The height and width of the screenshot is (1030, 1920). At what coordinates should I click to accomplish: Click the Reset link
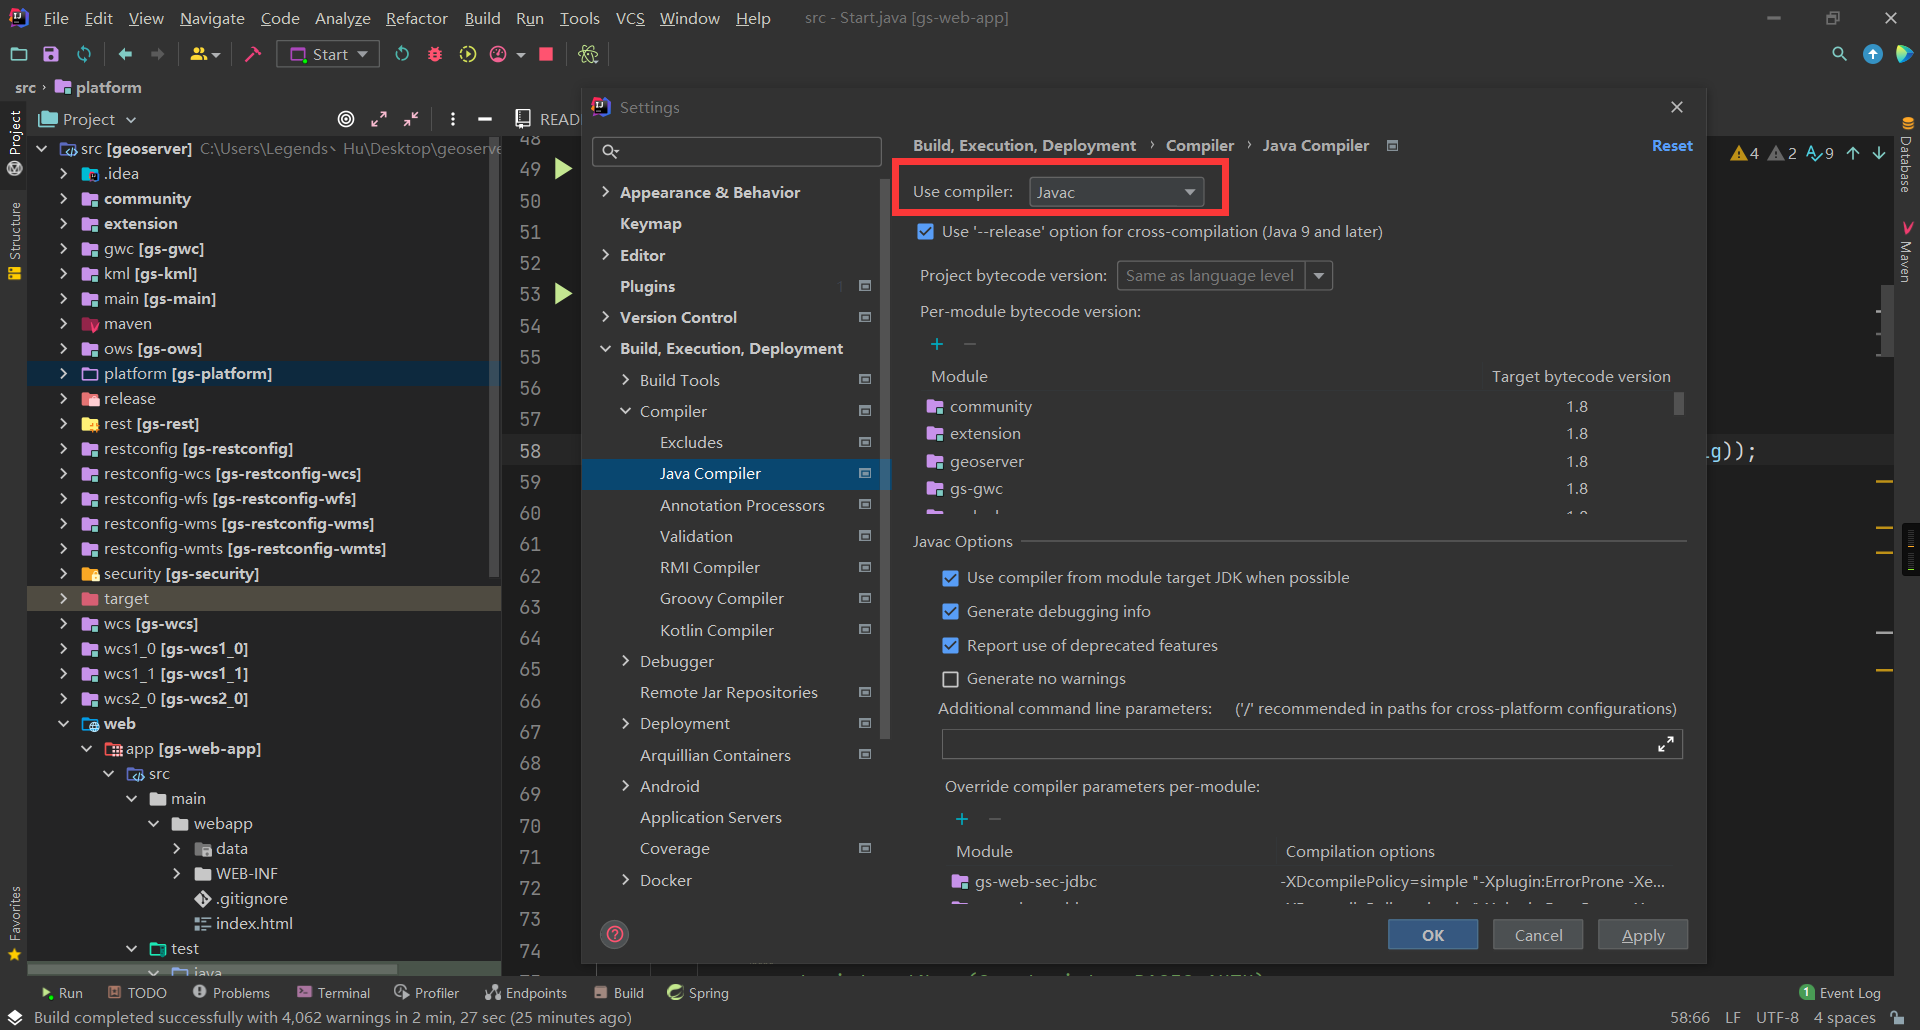1672,146
